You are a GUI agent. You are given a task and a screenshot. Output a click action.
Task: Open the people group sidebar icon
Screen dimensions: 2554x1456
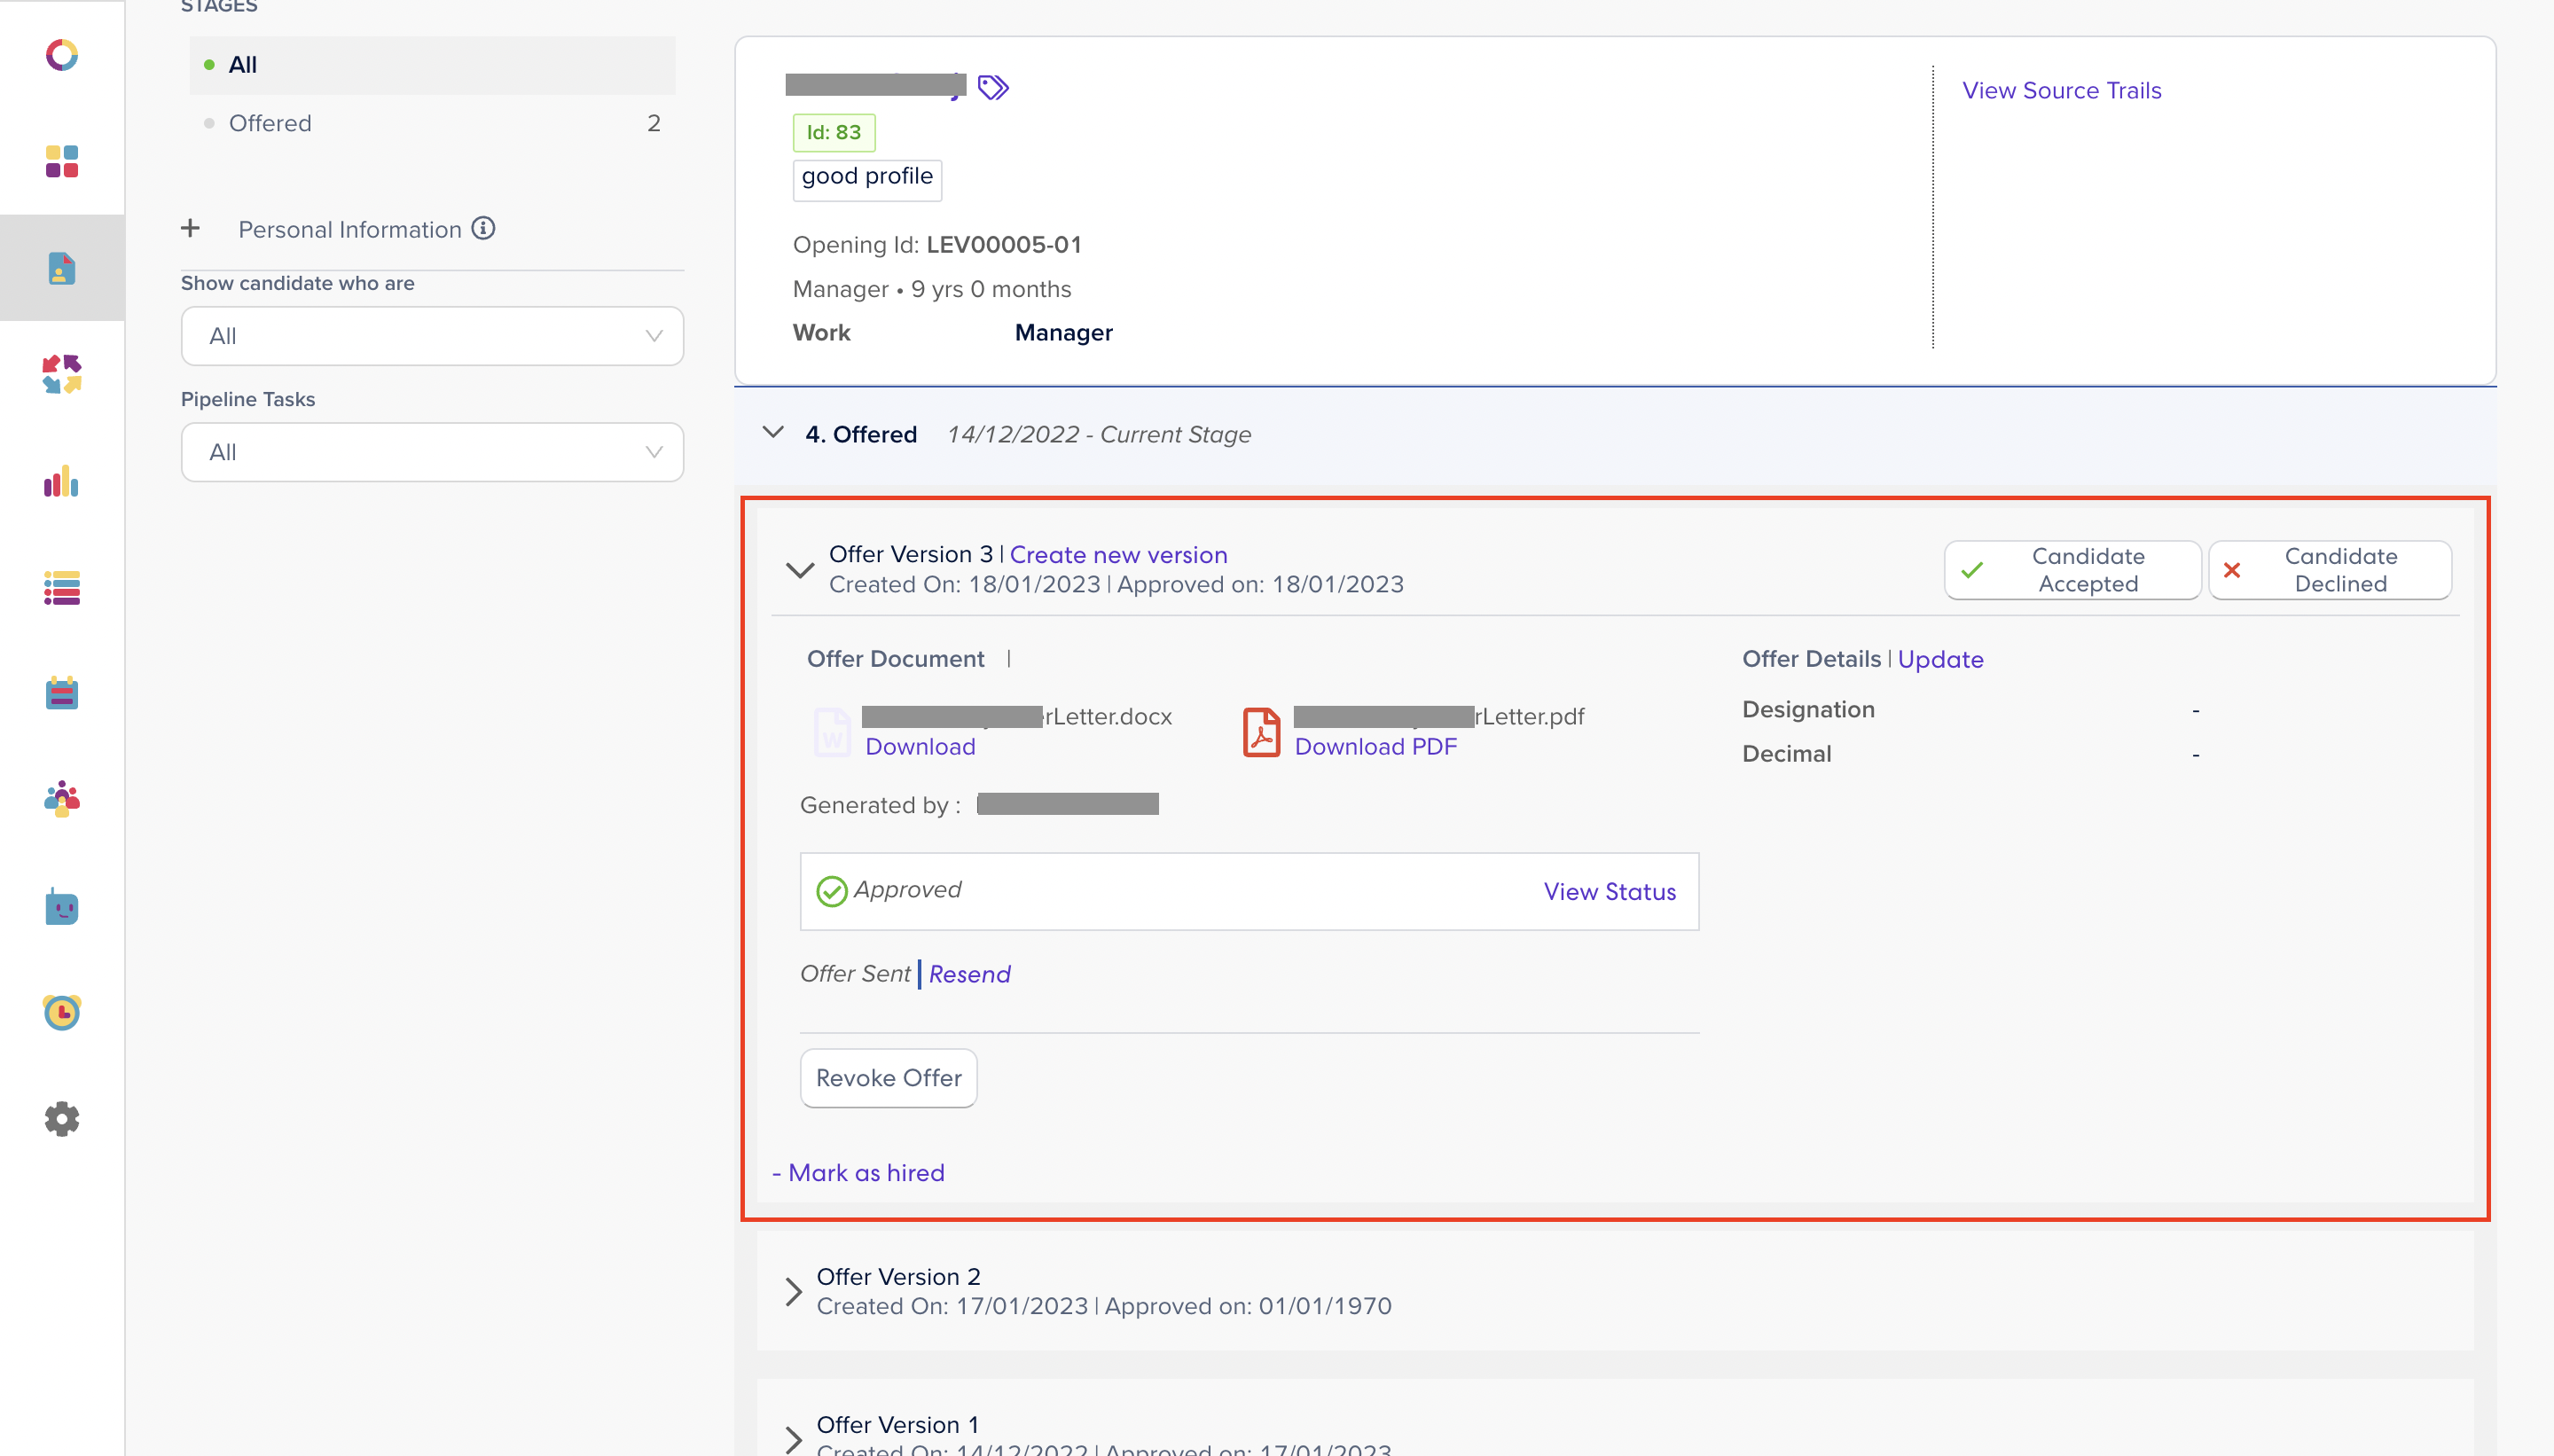point(62,799)
